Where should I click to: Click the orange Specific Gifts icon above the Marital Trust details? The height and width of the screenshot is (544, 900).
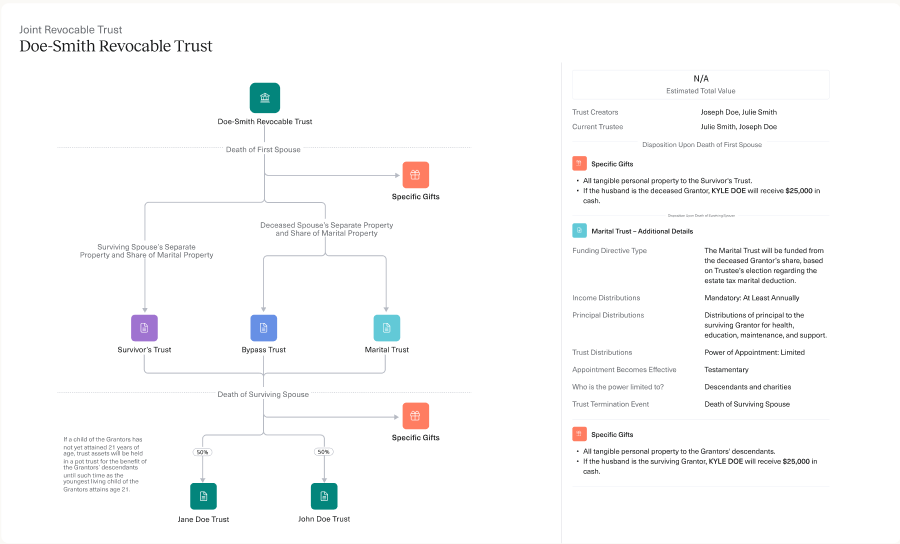pos(579,164)
